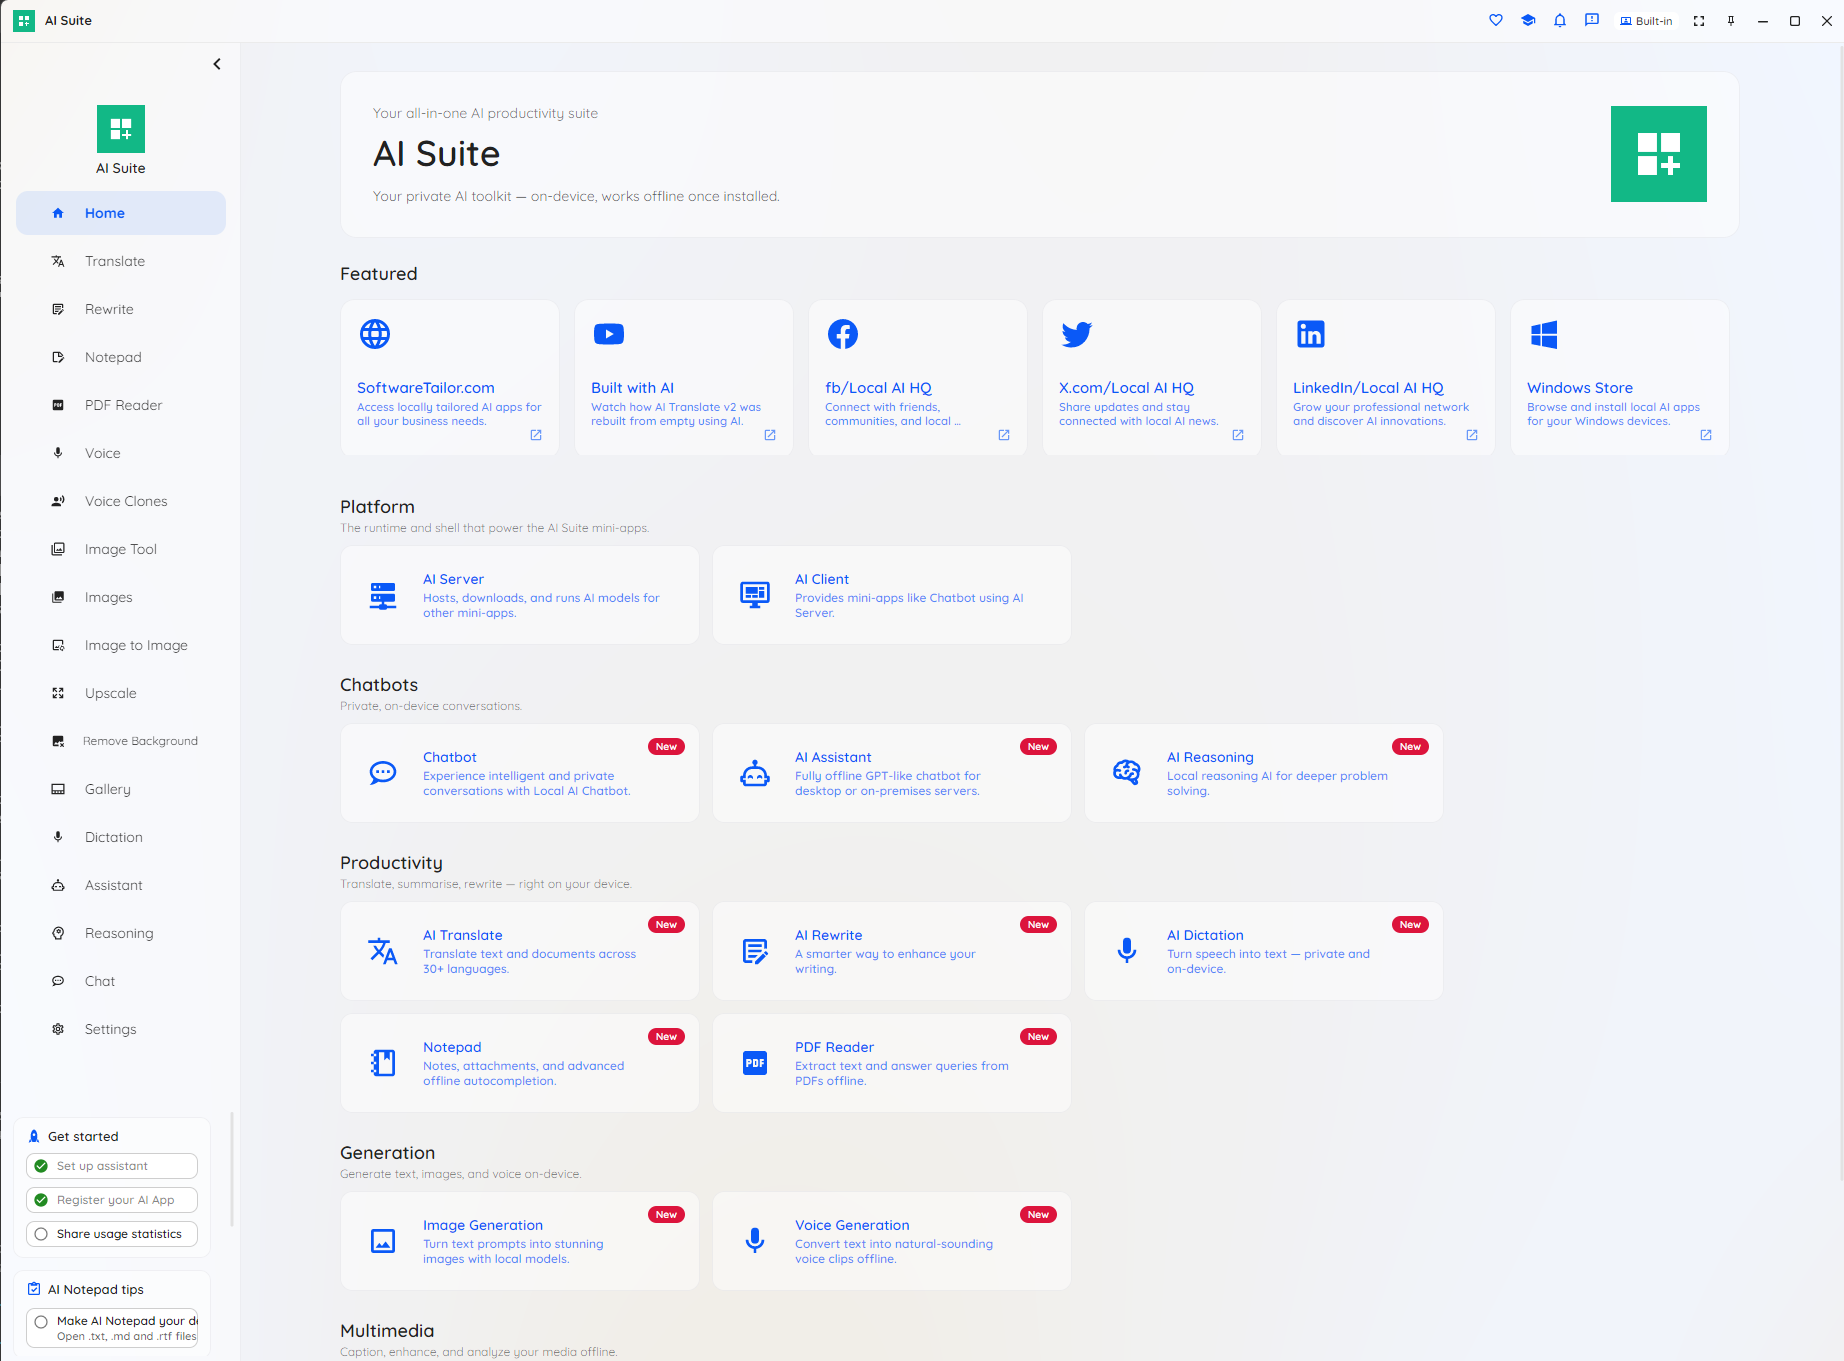Click the Image Tool sidebar icon
The height and width of the screenshot is (1361, 1844).
click(x=58, y=549)
